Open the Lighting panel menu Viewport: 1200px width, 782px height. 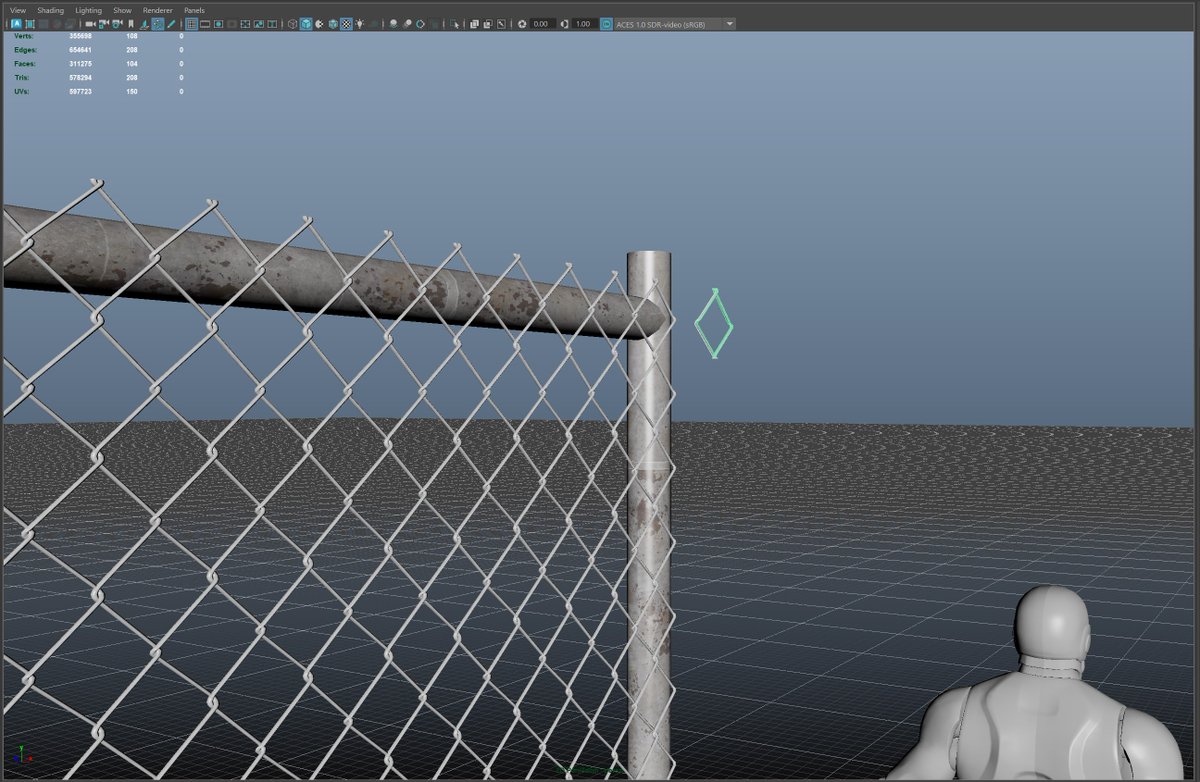tap(89, 10)
